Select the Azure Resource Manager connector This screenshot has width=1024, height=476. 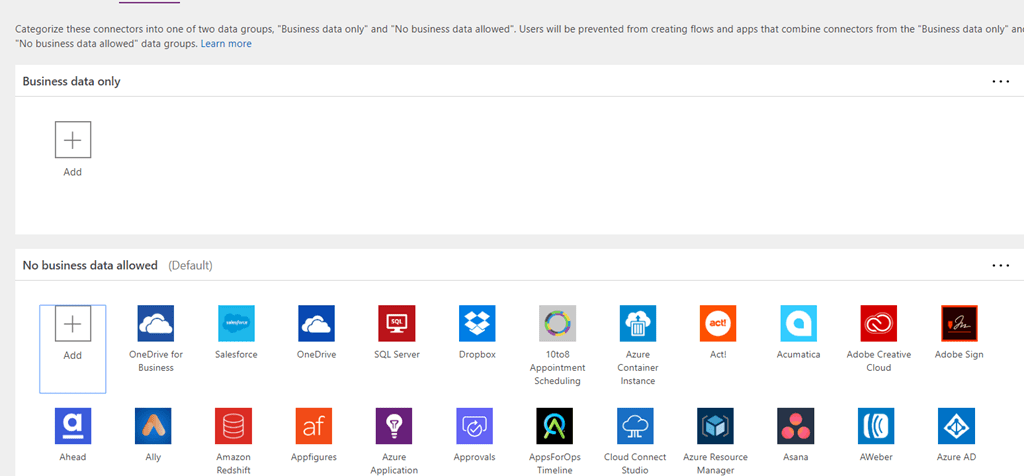click(x=715, y=426)
